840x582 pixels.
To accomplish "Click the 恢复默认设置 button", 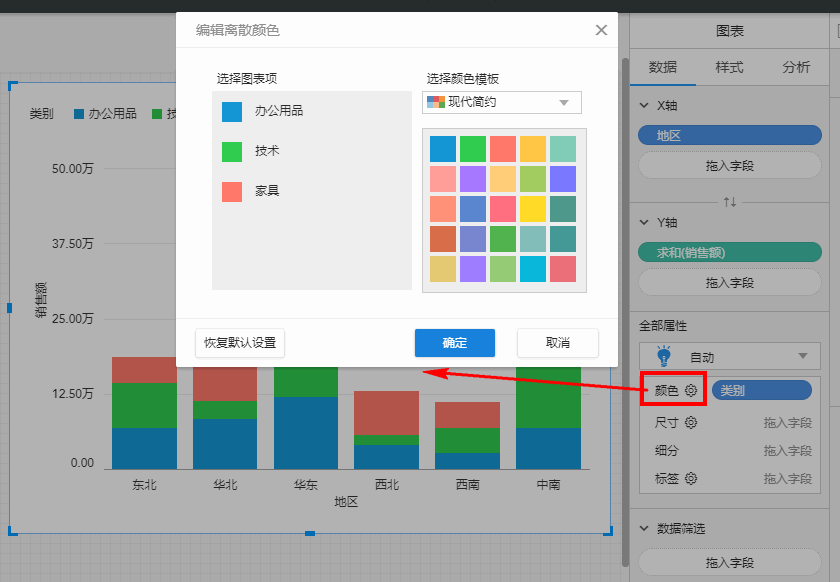I will click(x=240, y=343).
